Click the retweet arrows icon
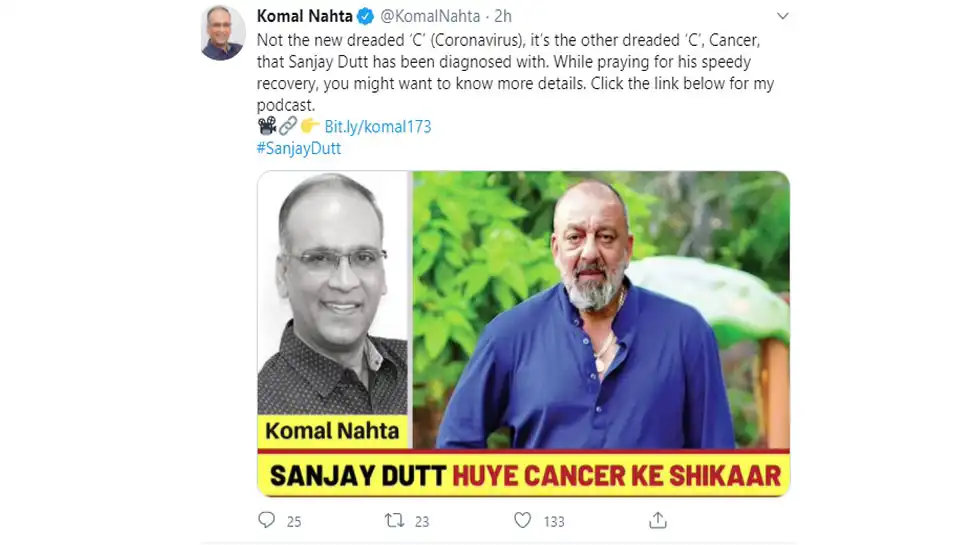Viewport: 970px width, 545px height. tap(395, 520)
